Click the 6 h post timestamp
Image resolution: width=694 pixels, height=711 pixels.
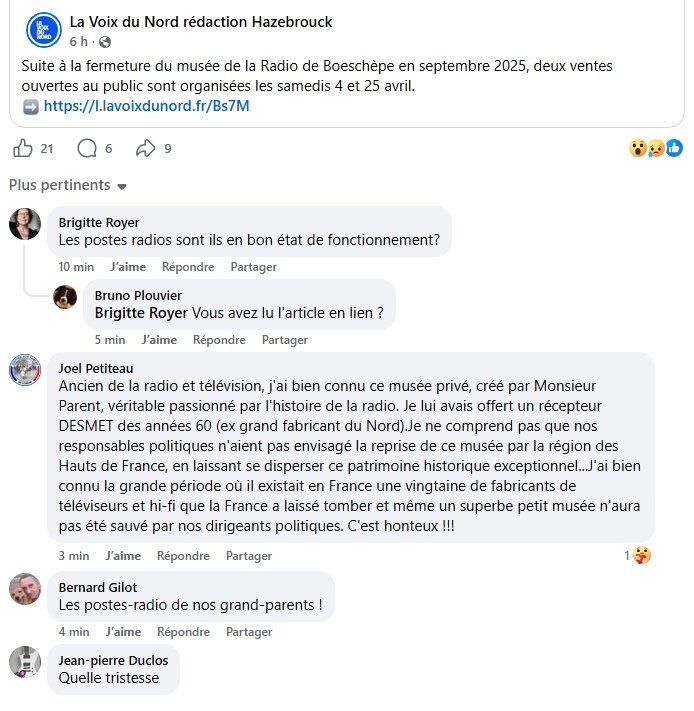coord(79,42)
